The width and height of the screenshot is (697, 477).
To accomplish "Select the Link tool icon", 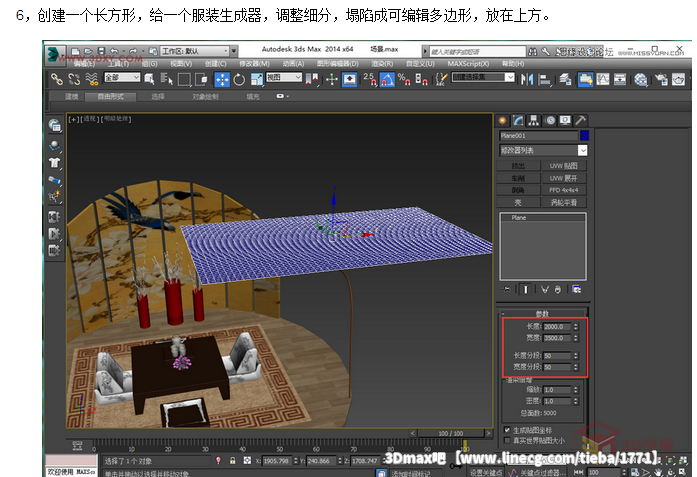I will [56, 80].
